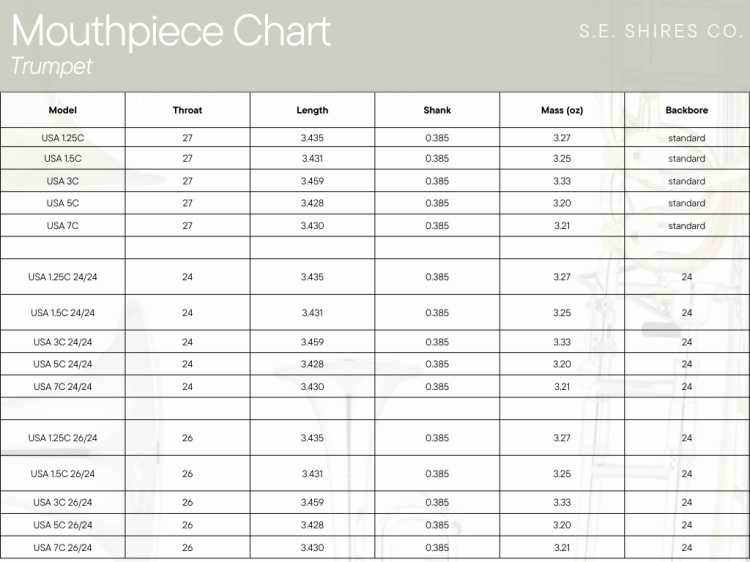
Task: Click the Length column header
Action: click(x=312, y=110)
